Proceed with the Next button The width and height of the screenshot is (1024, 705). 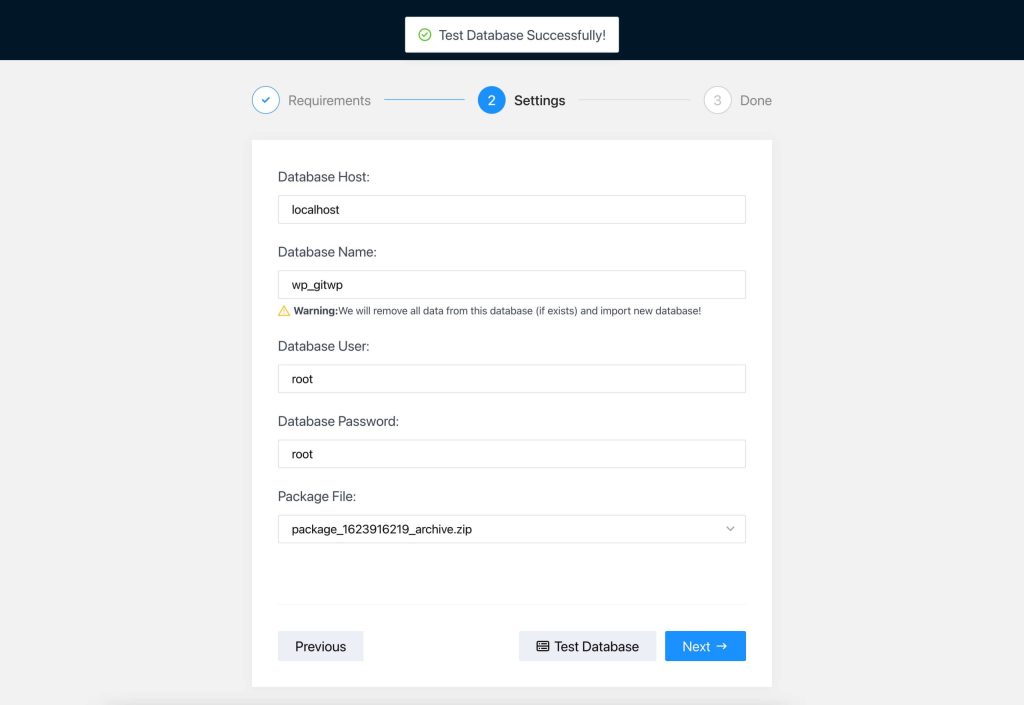705,646
